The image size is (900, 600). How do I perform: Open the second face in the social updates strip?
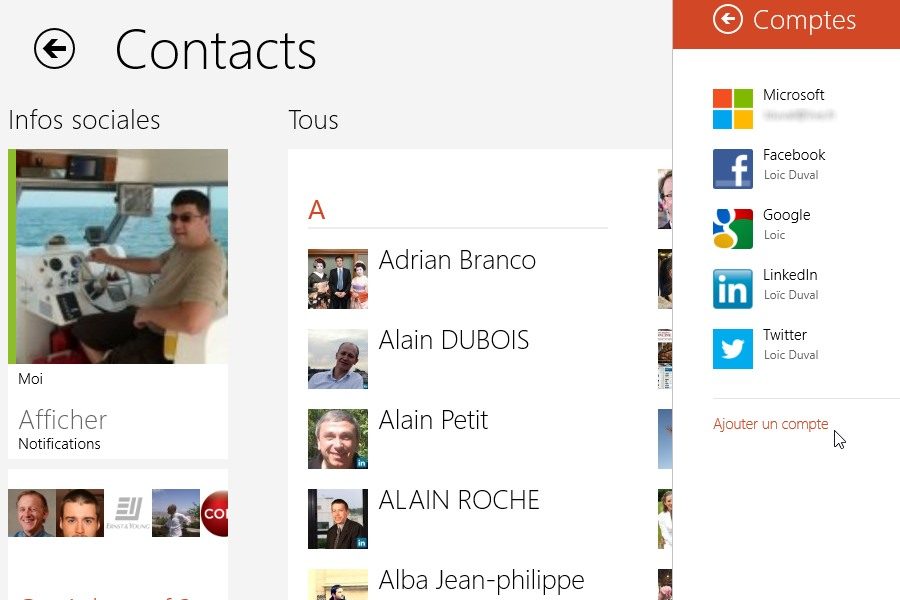point(80,513)
